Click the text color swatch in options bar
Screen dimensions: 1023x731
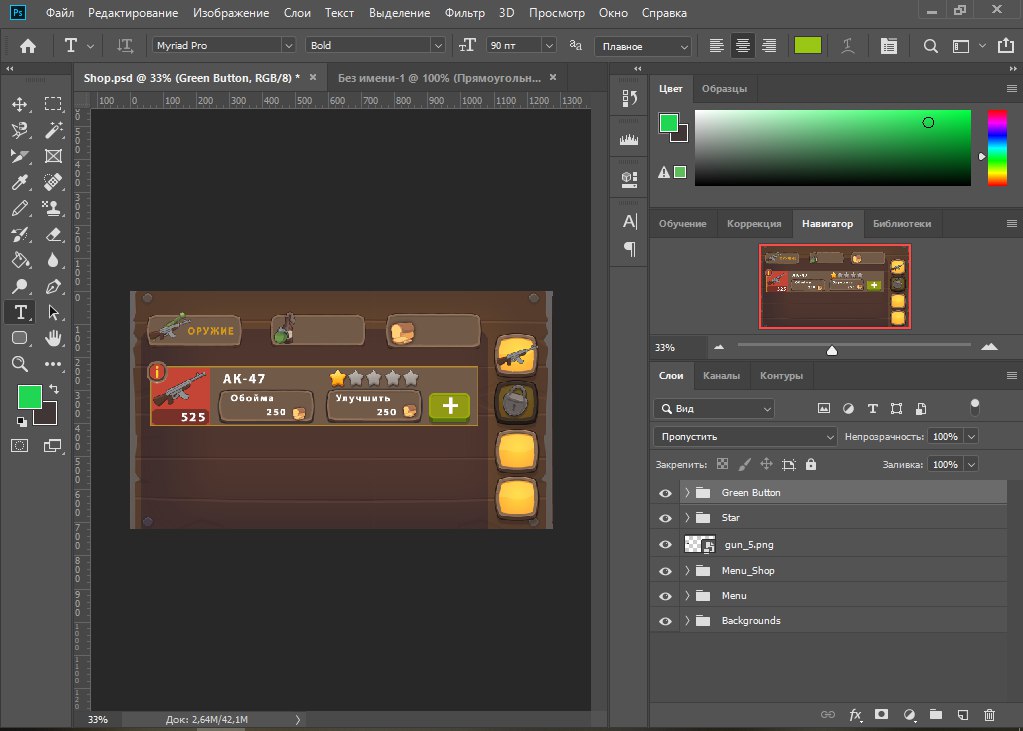808,46
